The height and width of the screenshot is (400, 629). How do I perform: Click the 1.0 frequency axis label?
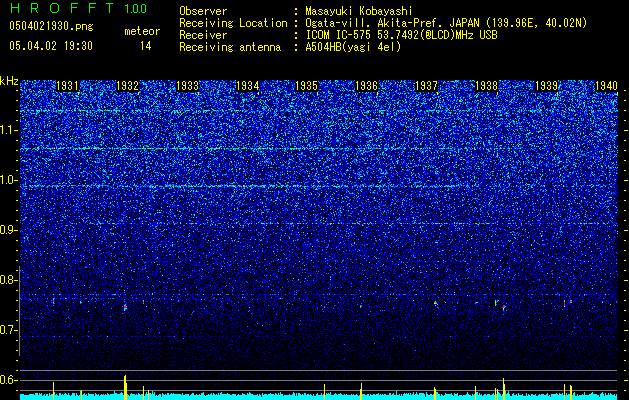(8, 180)
